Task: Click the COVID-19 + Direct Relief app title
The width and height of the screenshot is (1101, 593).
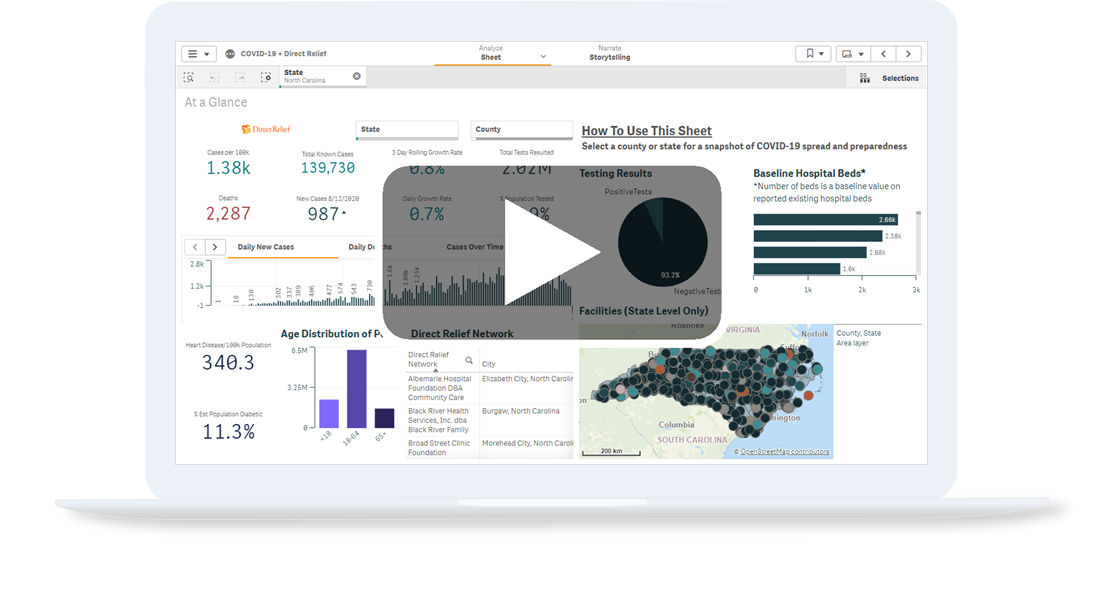Action: 283,54
